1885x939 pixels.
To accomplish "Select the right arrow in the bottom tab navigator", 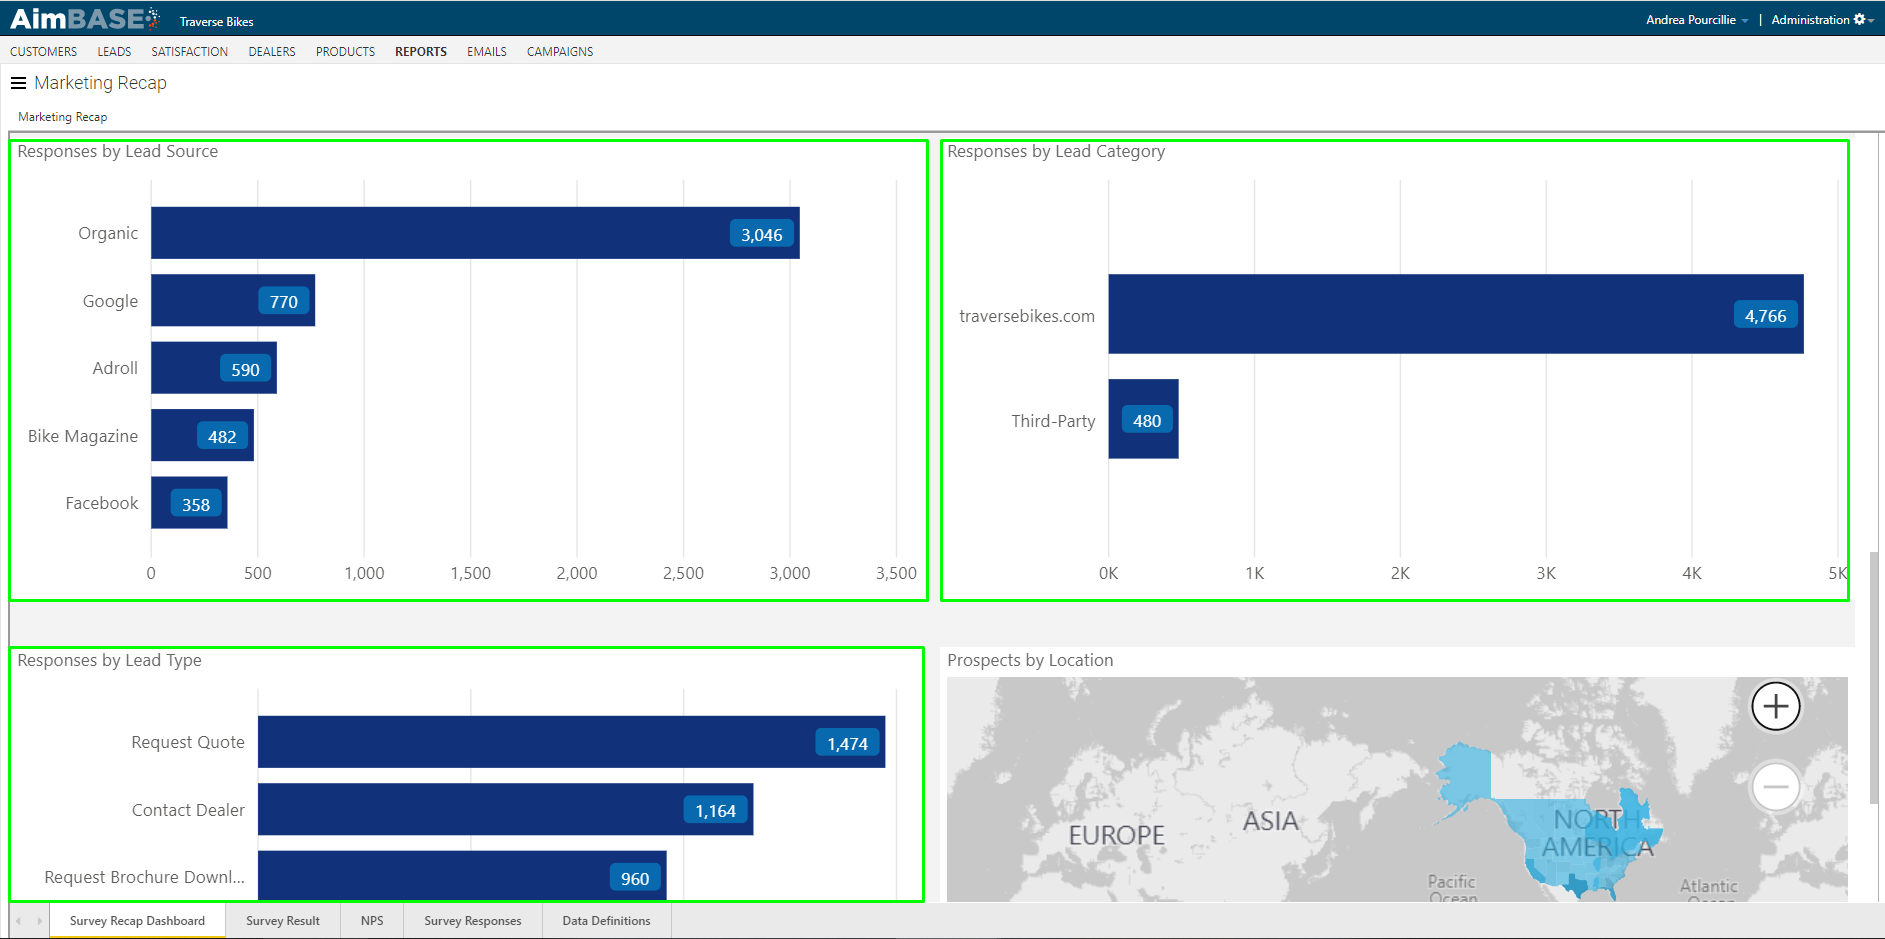I will [40, 920].
